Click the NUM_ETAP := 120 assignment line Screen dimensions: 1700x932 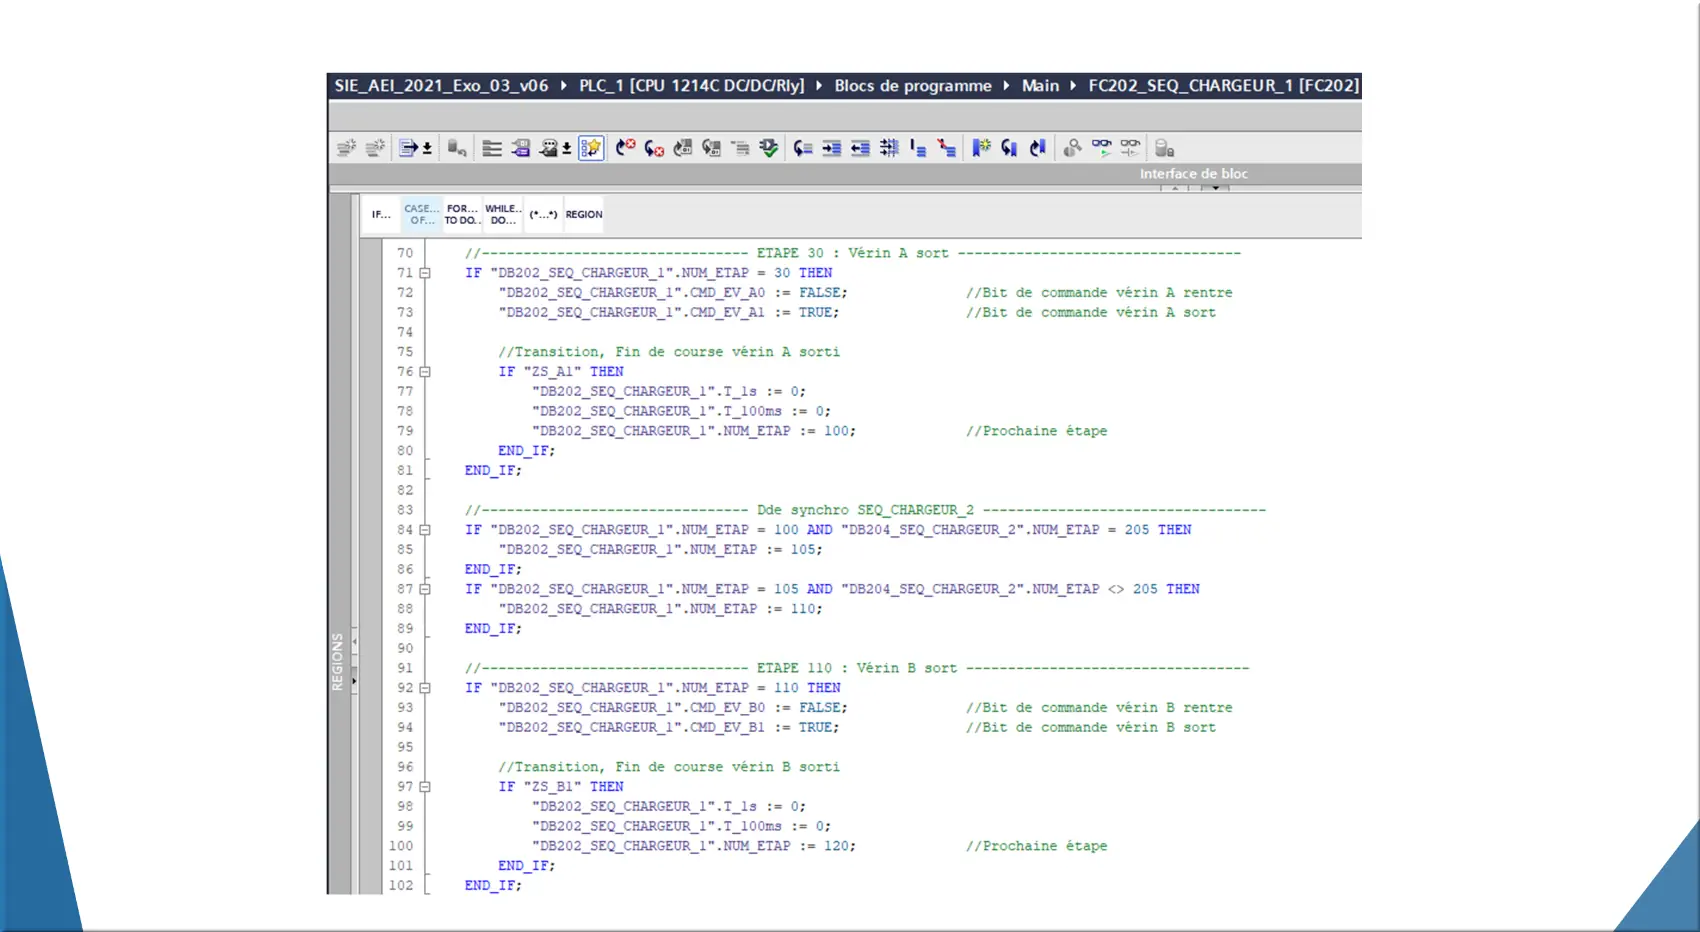(x=693, y=846)
